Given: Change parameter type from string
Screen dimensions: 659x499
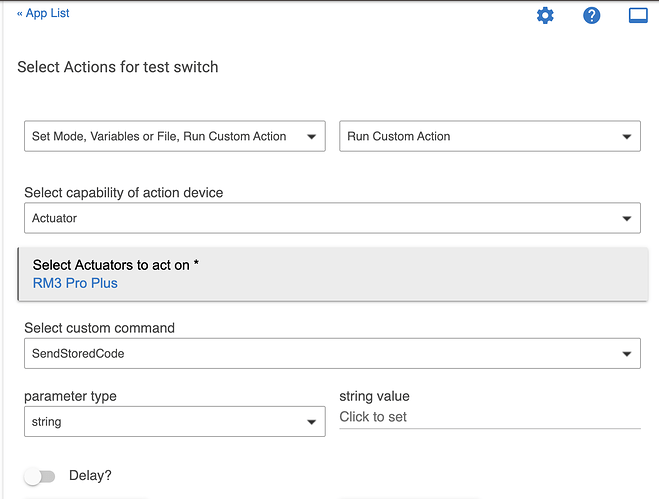Looking at the screenshot, I should pyautogui.click(x=160, y=422).
